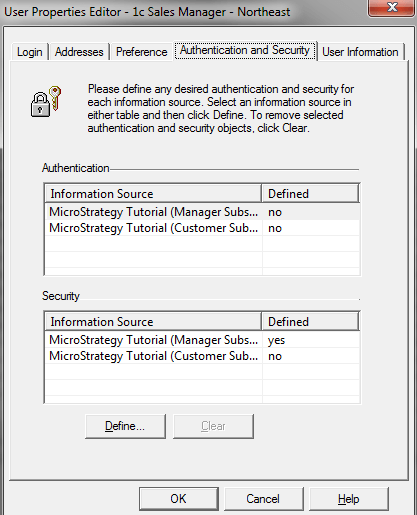Click 'no' for Customer Sub in Authentication
This screenshot has width=417, height=515.
pos(275,228)
